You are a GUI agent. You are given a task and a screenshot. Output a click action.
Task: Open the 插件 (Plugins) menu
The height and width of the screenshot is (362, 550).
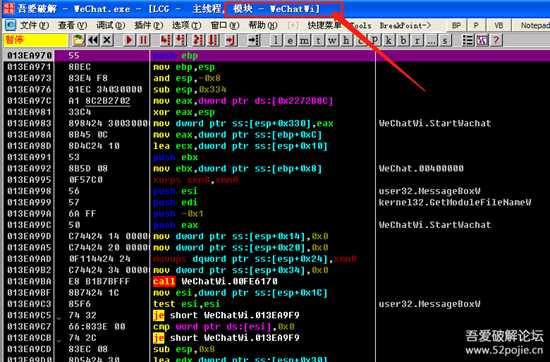[148, 26]
